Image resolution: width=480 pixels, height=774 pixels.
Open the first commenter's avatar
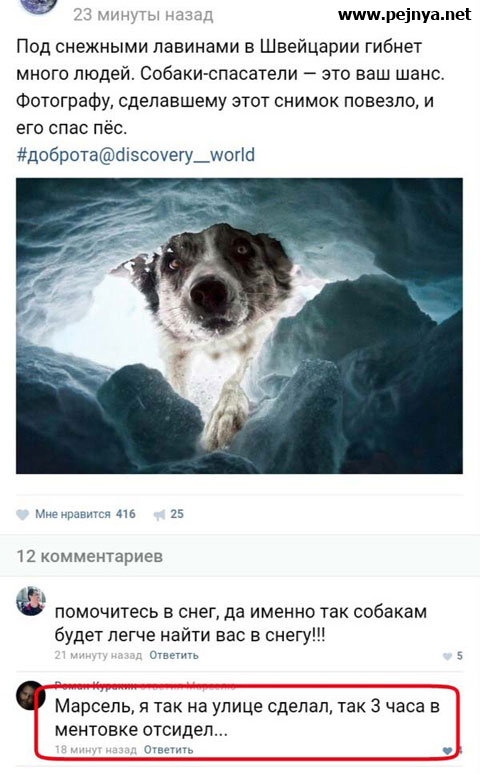31,601
